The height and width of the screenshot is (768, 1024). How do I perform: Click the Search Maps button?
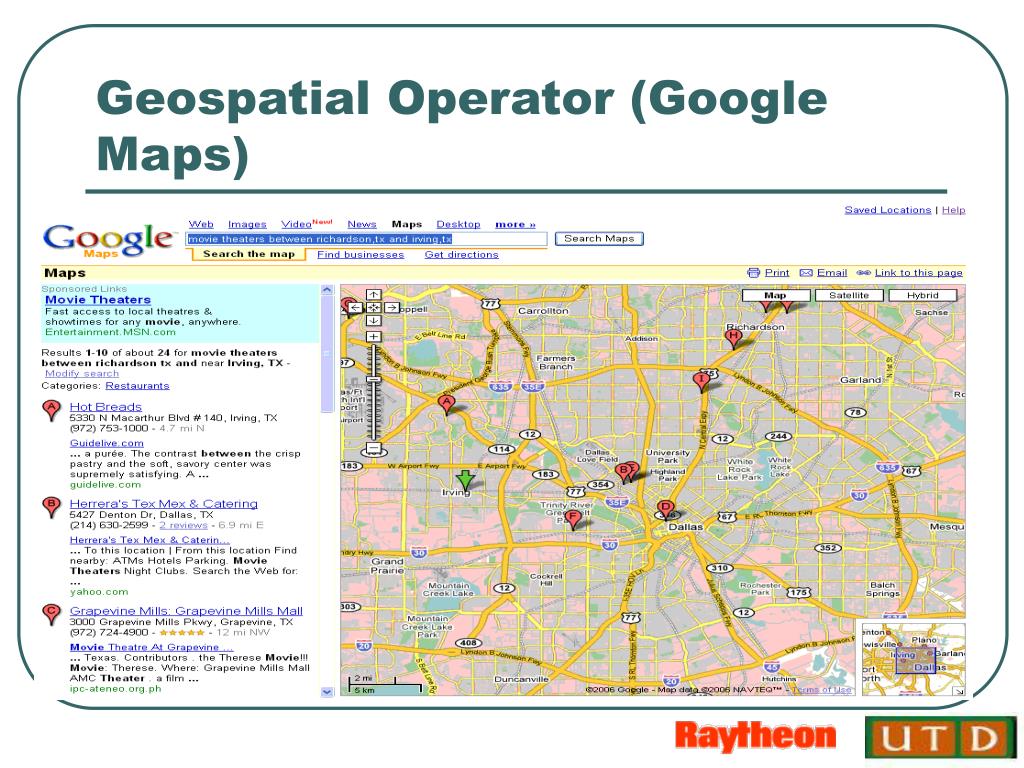point(599,238)
